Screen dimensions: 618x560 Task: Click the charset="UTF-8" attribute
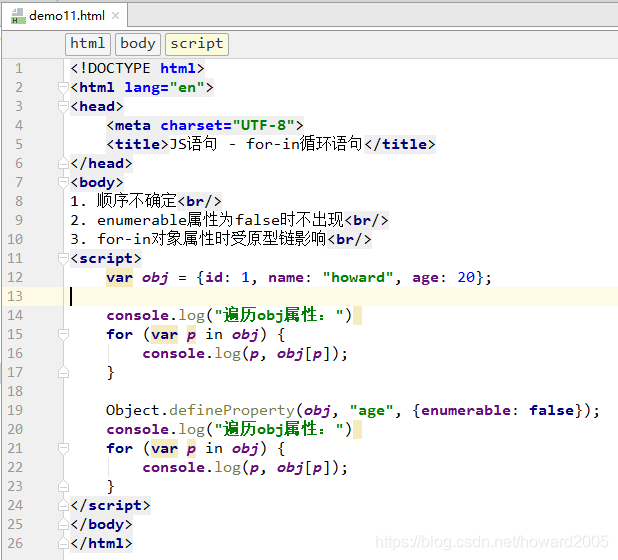coord(227,125)
